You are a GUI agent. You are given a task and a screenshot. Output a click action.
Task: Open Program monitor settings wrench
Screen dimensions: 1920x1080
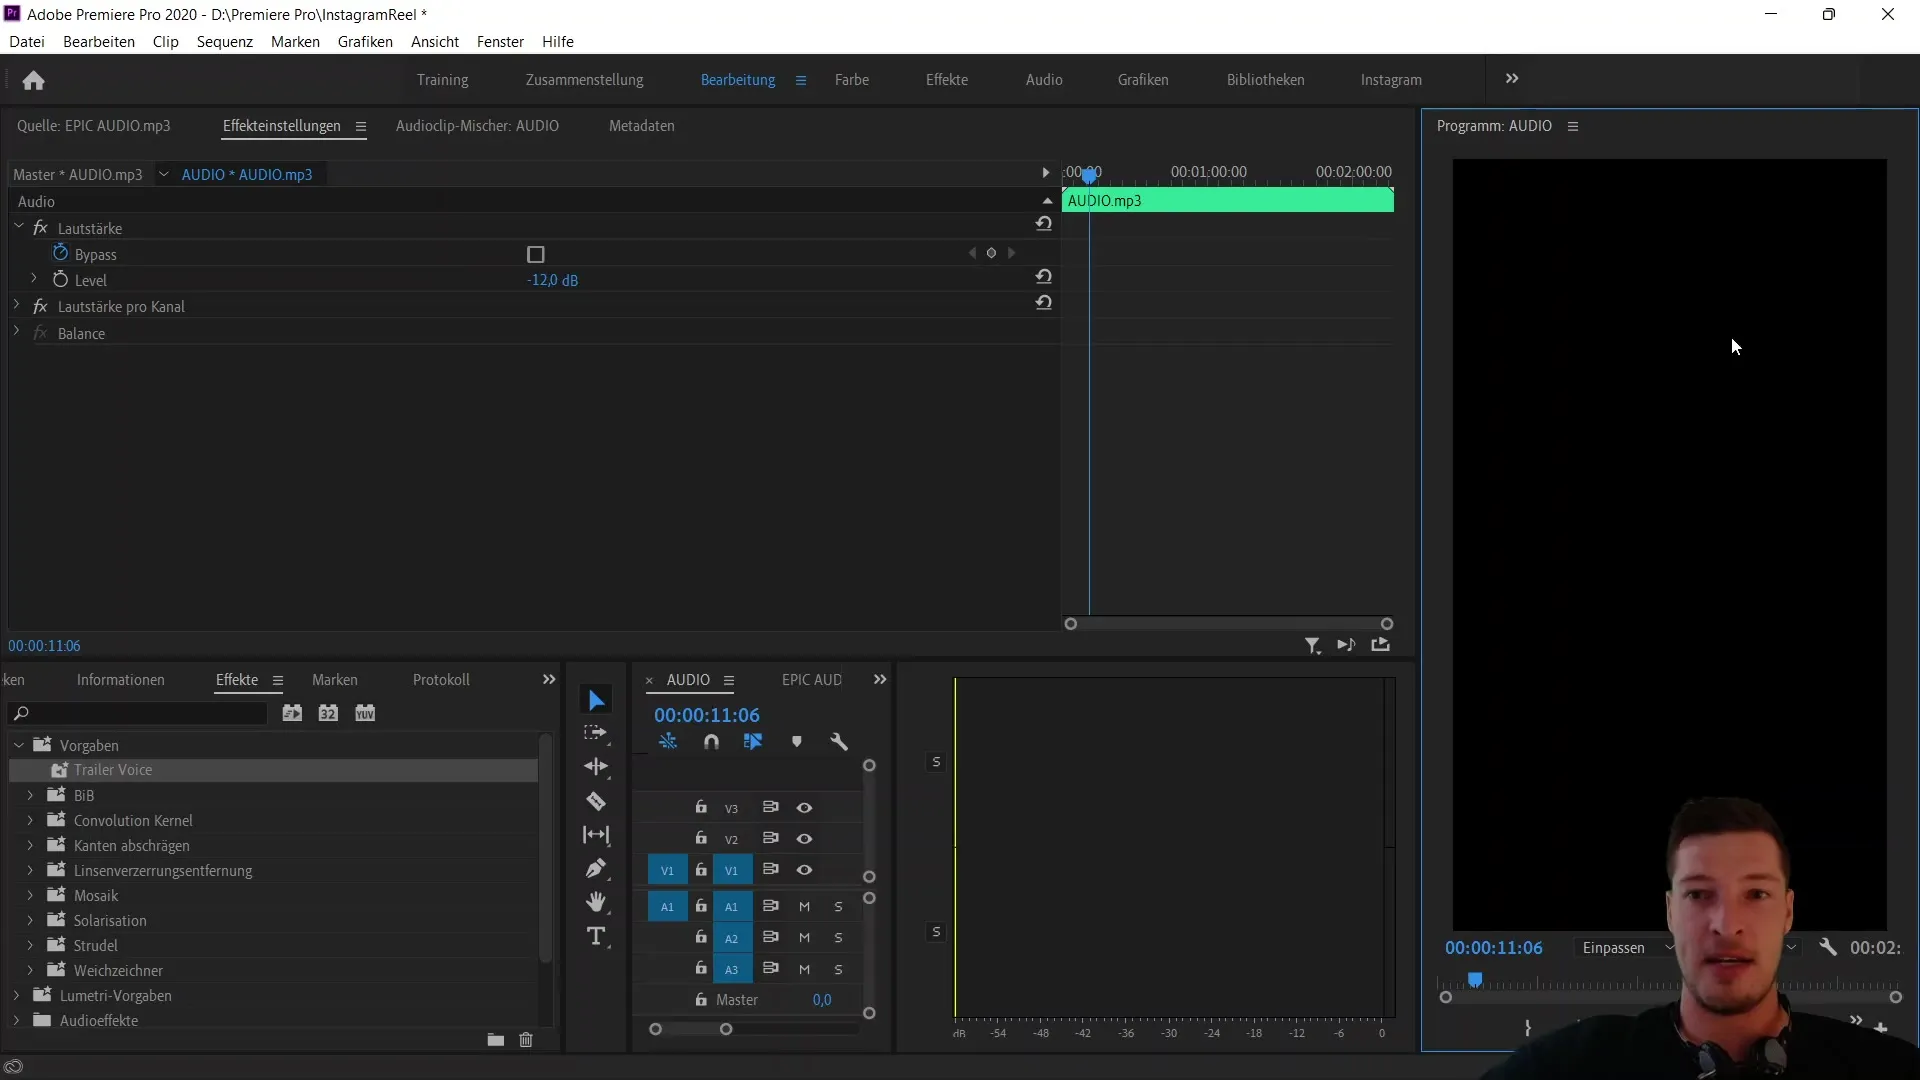(1828, 947)
